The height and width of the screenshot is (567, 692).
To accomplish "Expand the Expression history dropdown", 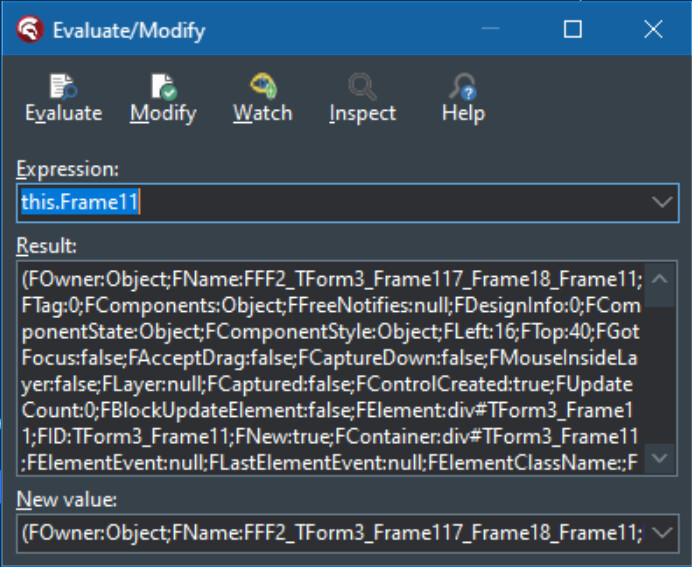I will click(662, 203).
